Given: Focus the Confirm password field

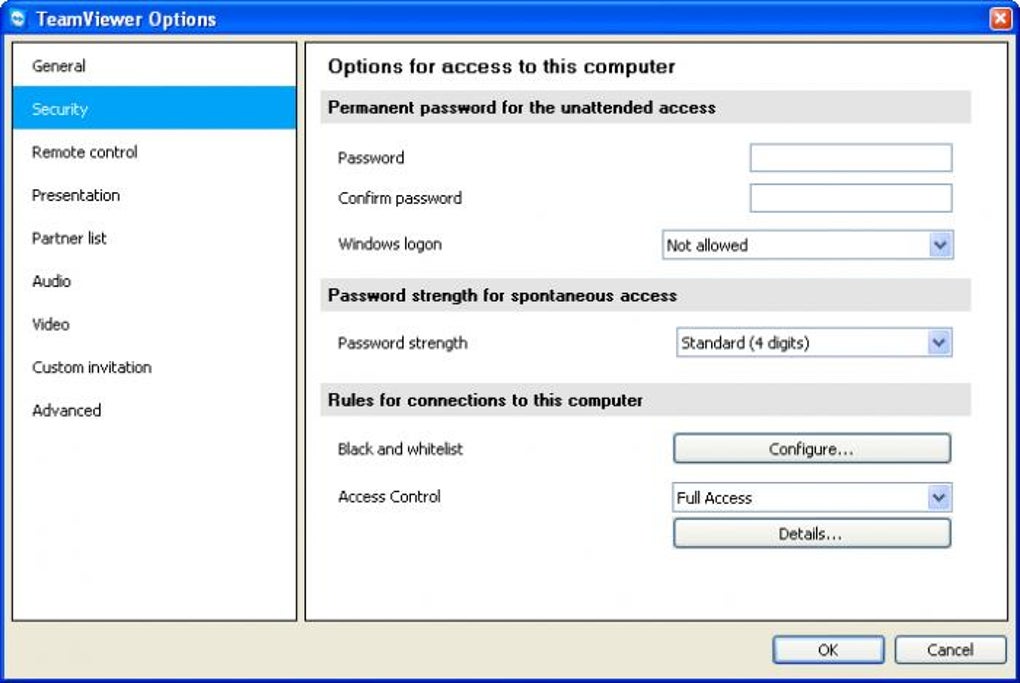Looking at the screenshot, I should [x=850, y=198].
